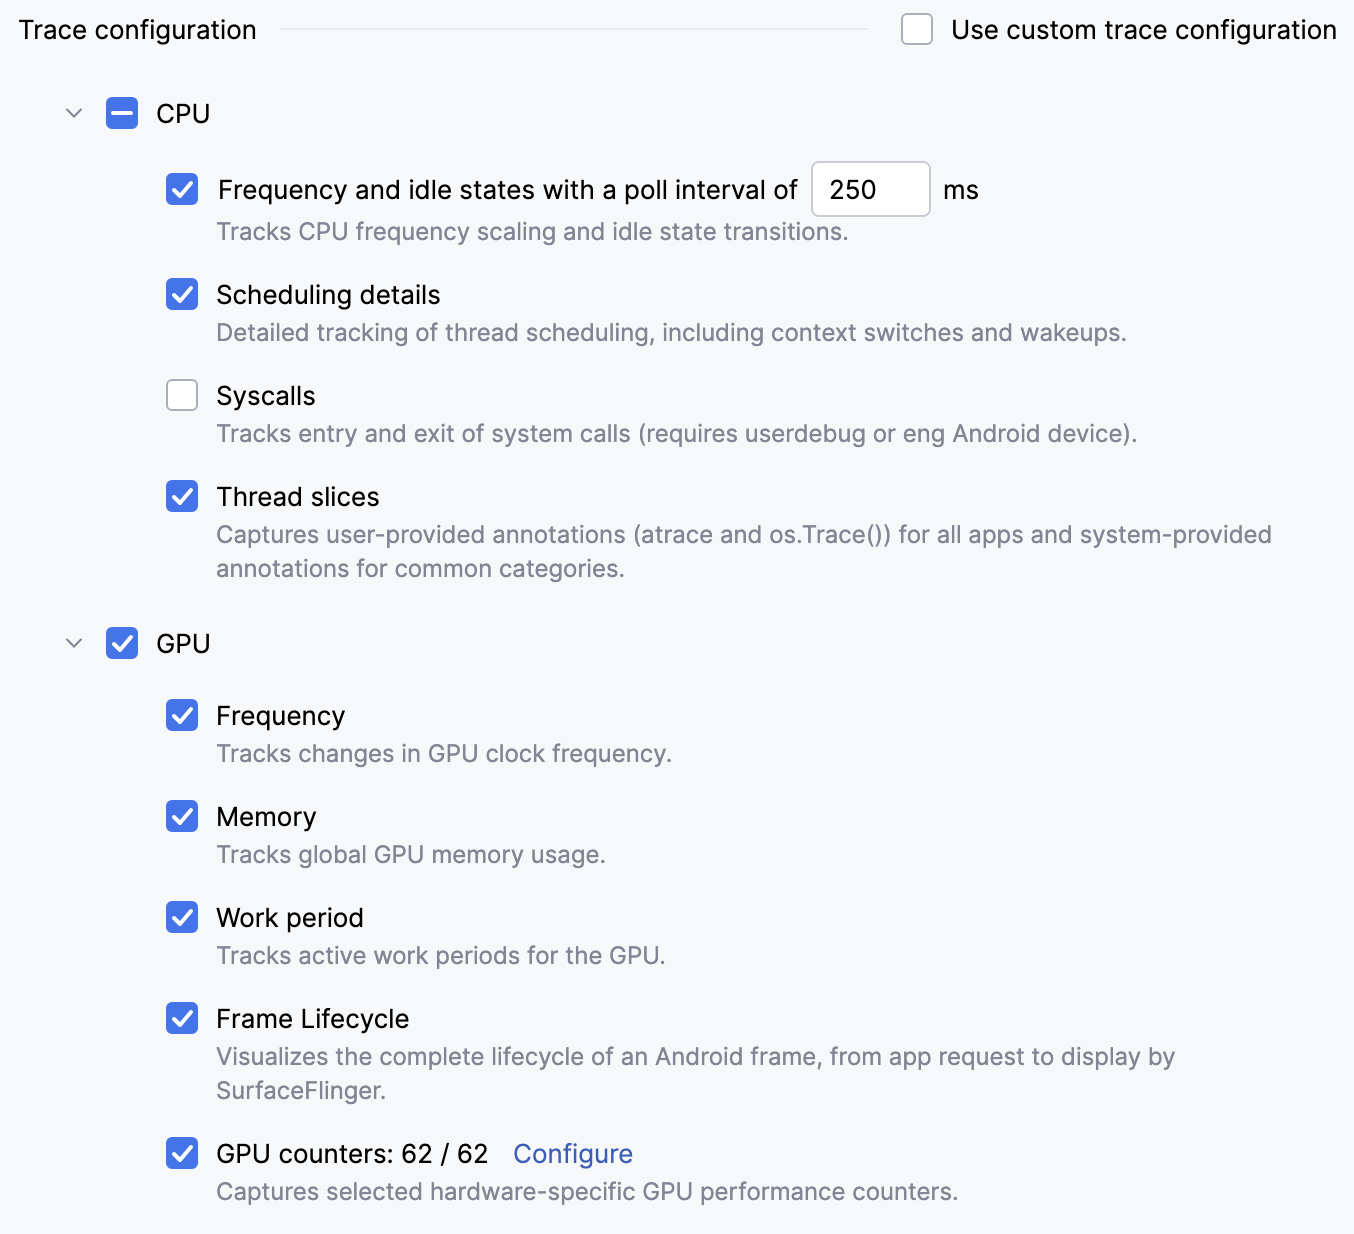Uncheck Work period option

(x=182, y=917)
